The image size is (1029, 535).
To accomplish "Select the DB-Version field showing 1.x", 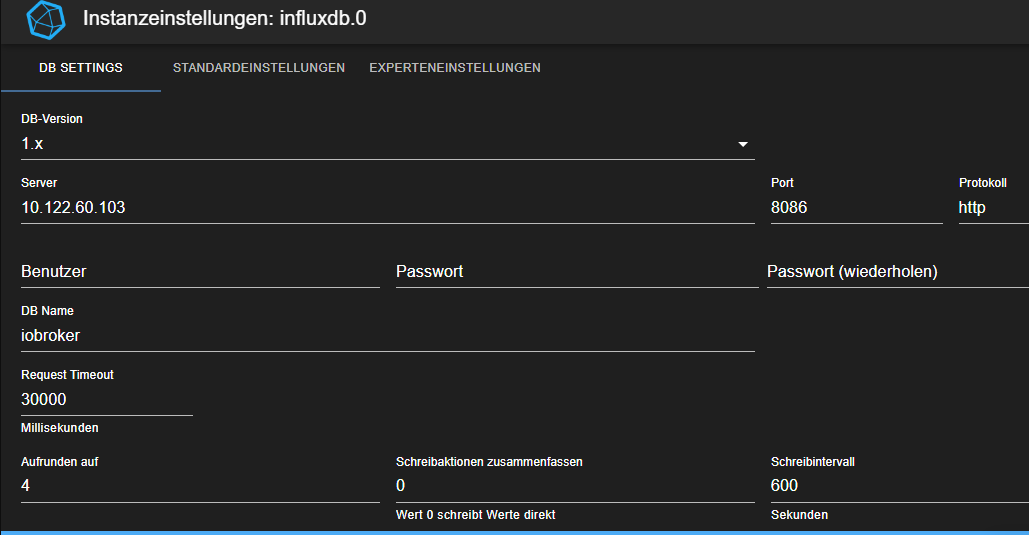I will (x=387, y=144).
